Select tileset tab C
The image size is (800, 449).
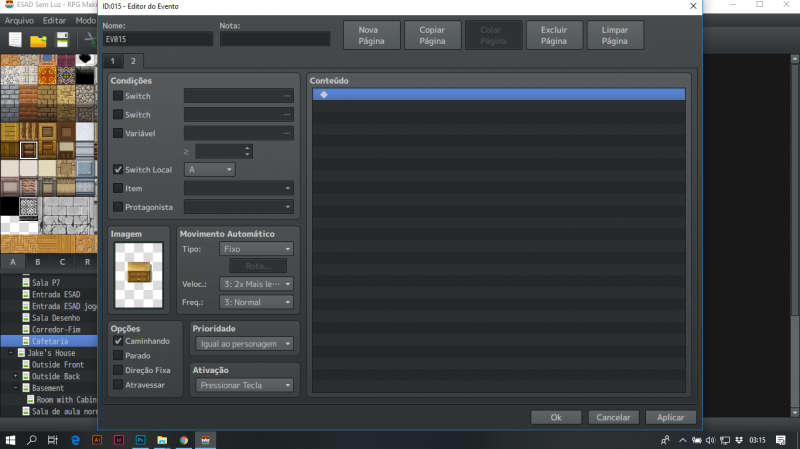pos(62,262)
